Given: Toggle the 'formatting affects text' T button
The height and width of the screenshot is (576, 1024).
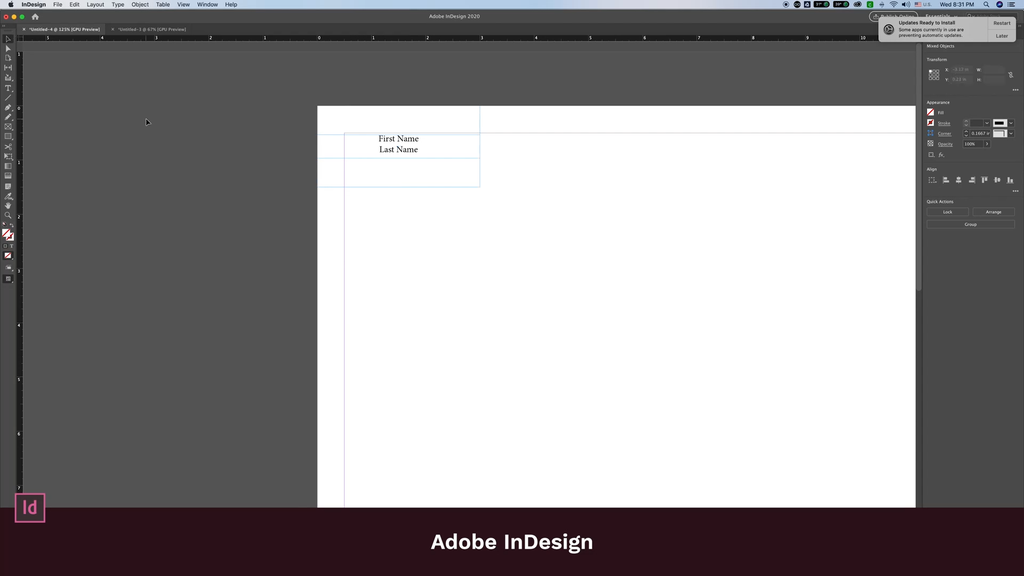Looking at the screenshot, I should 12,245.
